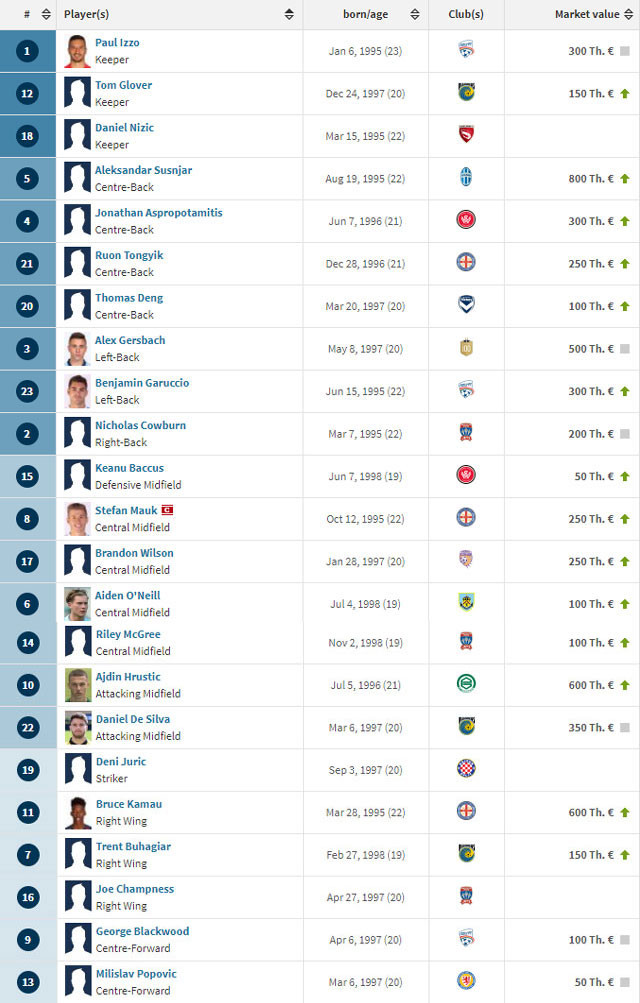The width and height of the screenshot is (640, 1003).
Task: Click Deni Juric's checkered club crest
Action: [466, 768]
